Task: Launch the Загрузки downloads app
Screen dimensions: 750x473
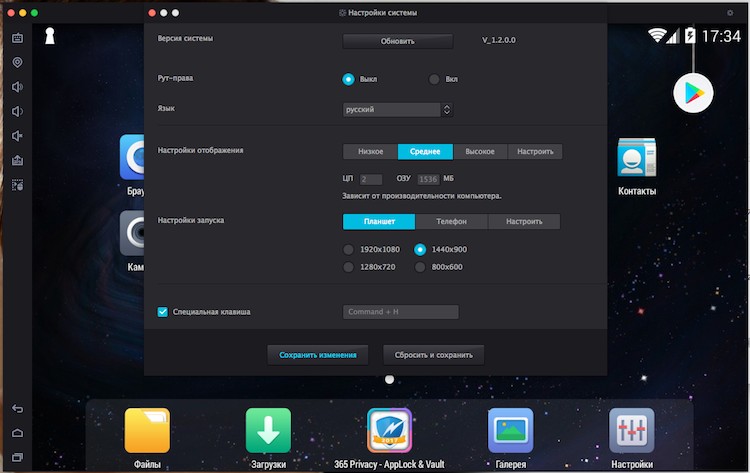Action: (268, 431)
